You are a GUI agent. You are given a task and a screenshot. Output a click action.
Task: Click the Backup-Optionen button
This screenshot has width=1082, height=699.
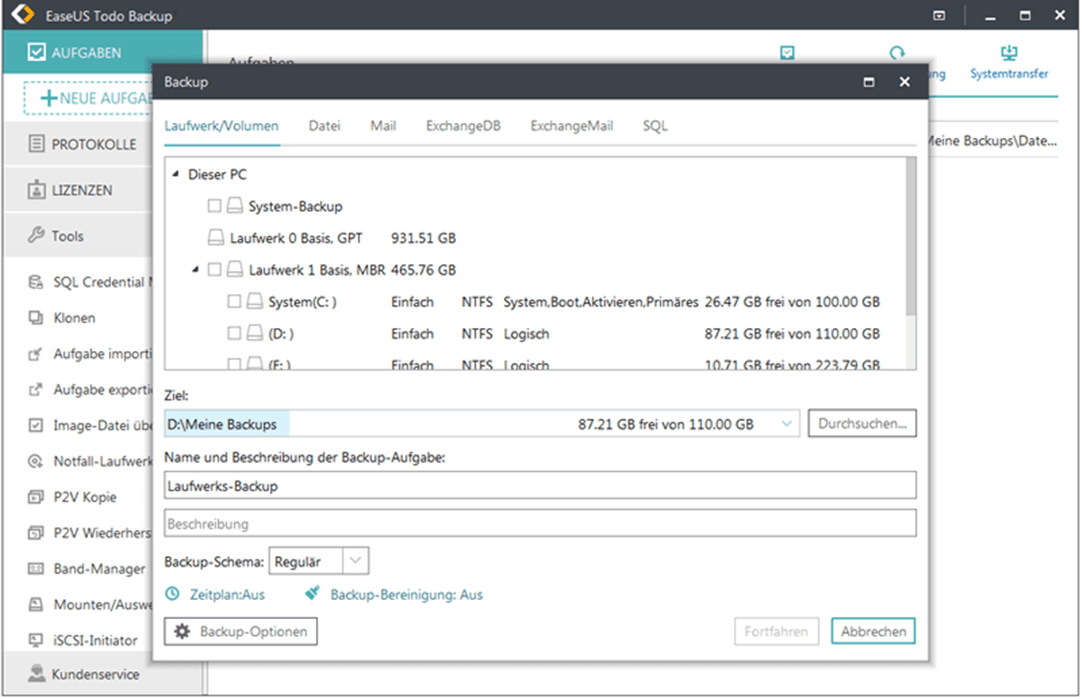tap(241, 631)
